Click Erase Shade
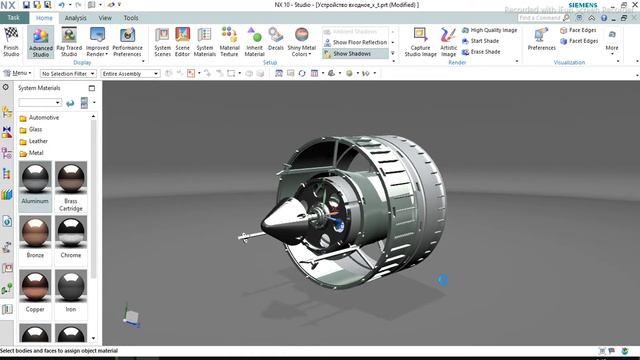Screen dimensions: 640x360 (481, 52)
